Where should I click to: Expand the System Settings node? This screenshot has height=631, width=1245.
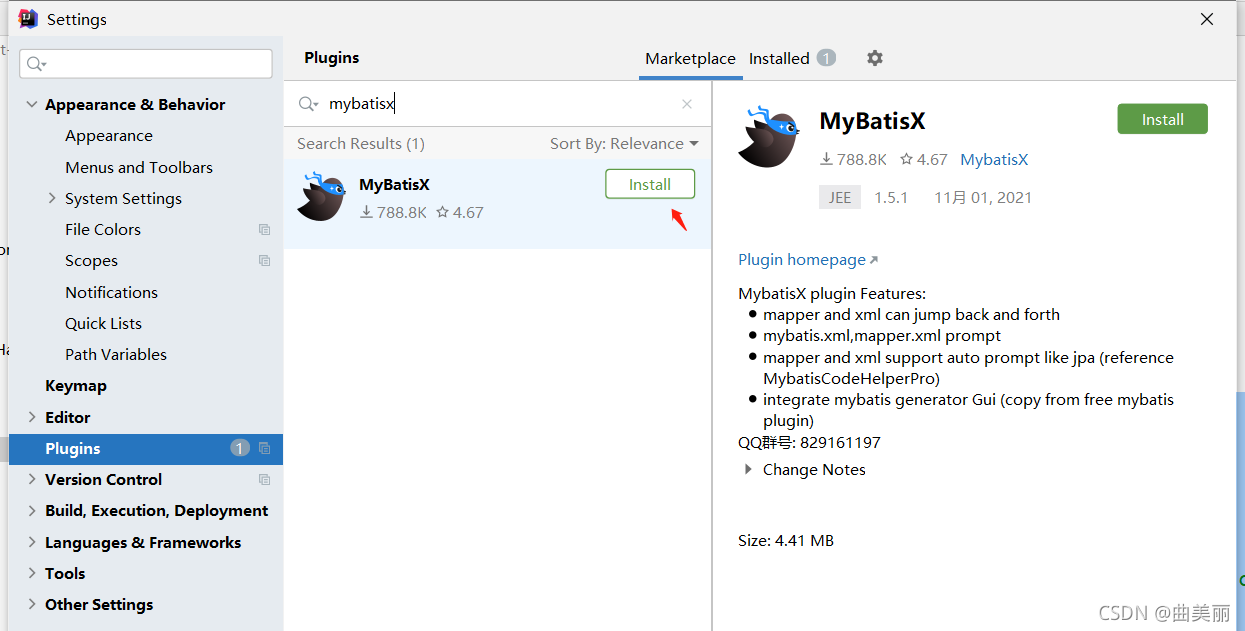[x=52, y=198]
